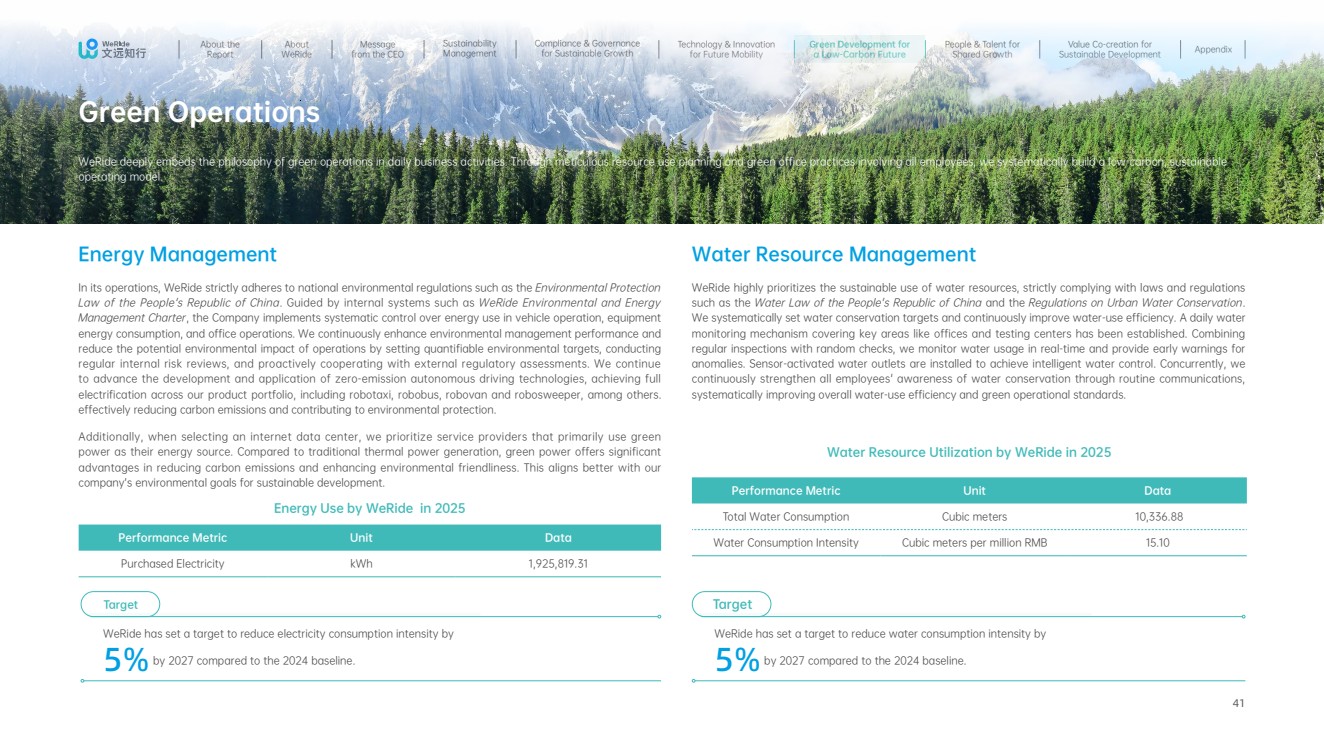Open the About the Report section

220,49
